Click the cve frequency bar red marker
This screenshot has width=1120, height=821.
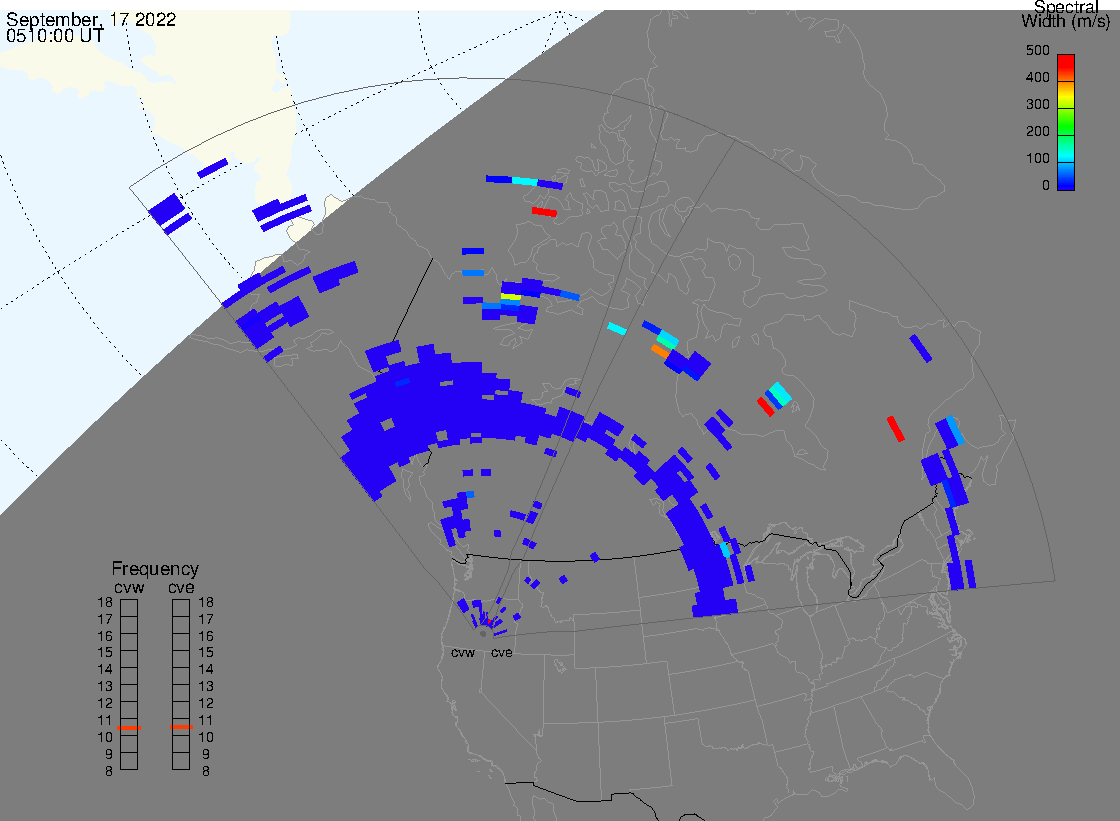point(181,727)
